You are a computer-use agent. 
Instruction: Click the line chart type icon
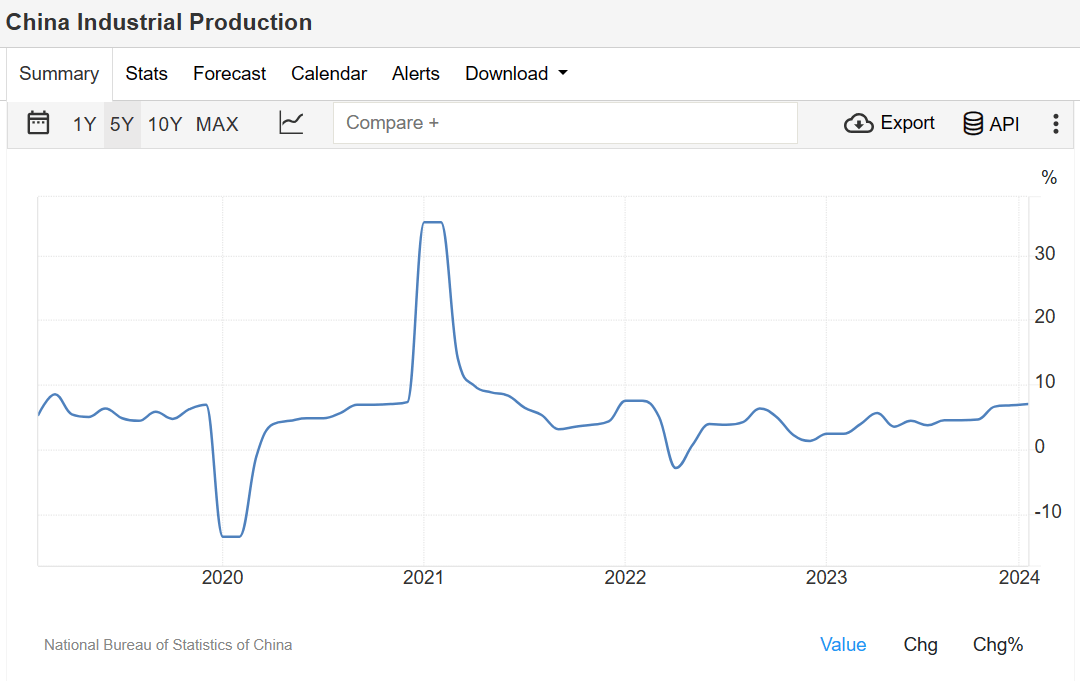pyautogui.click(x=291, y=123)
